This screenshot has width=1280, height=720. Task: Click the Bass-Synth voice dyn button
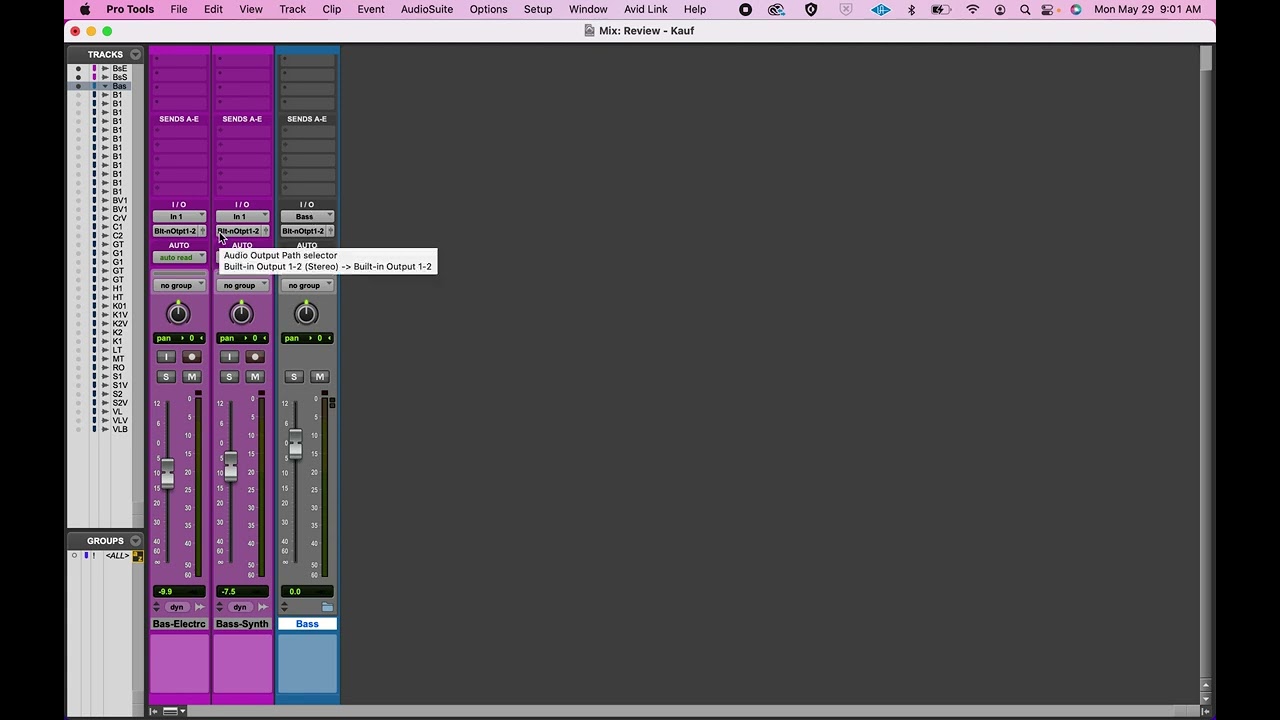(240, 607)
